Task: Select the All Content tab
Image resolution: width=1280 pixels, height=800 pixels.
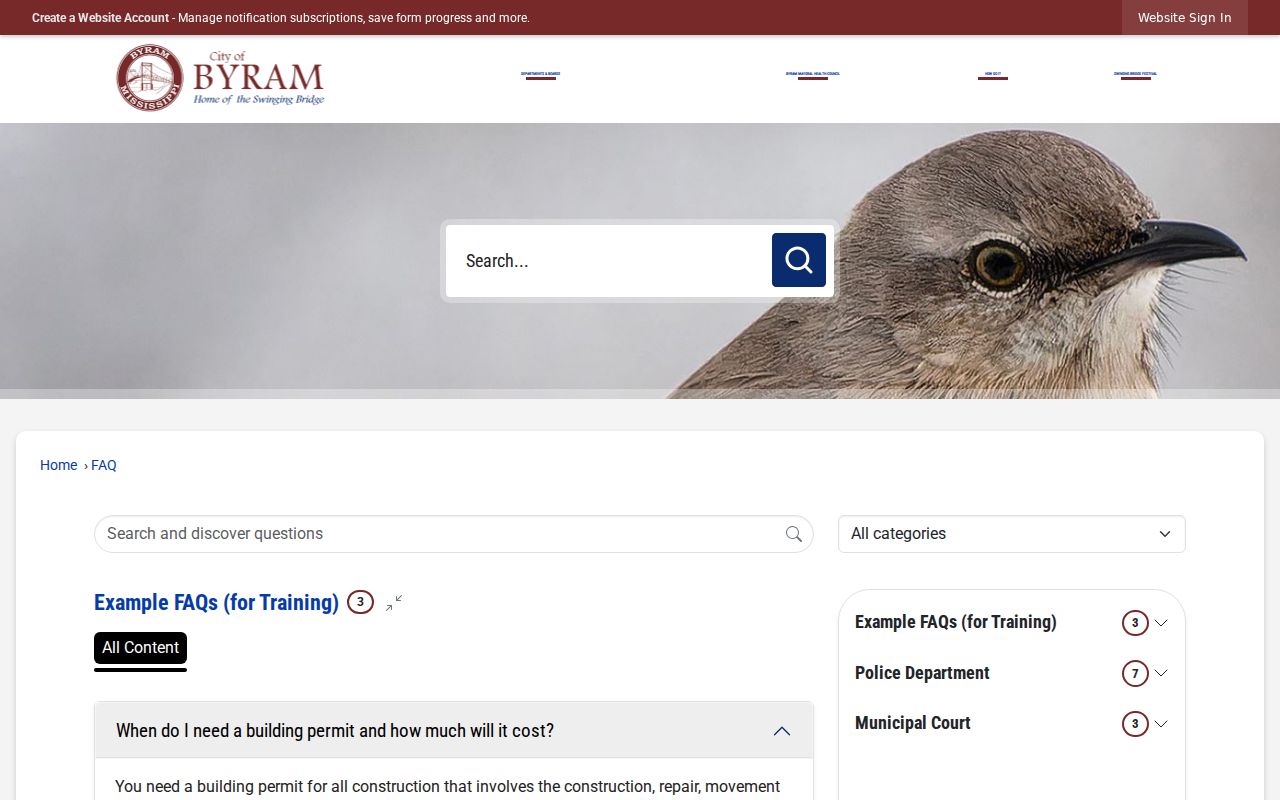Action: click(140, 648)
